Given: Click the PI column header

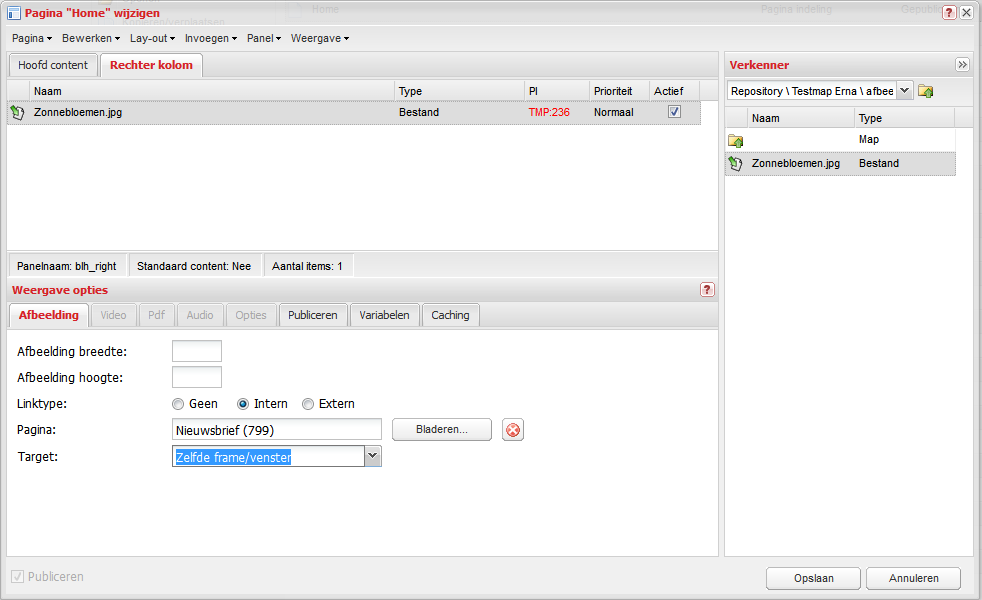Looking at the screenshot, I should point(557,91).
